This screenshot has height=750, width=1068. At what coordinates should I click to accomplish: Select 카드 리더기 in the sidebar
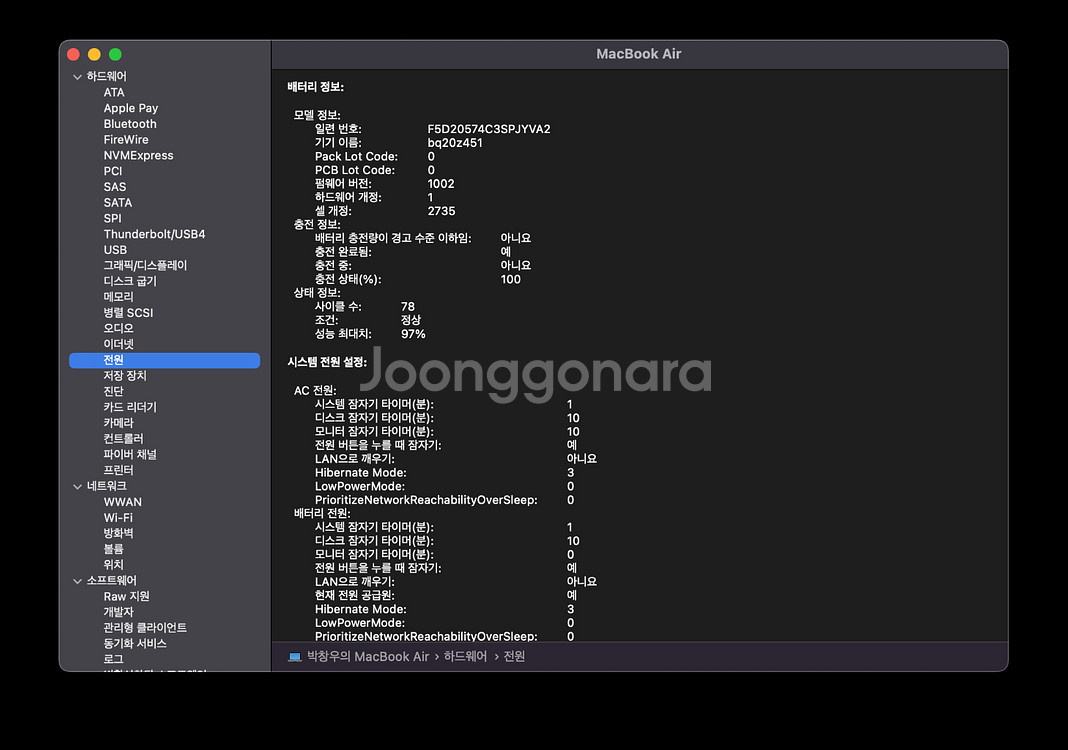click(x=130, y=407)
